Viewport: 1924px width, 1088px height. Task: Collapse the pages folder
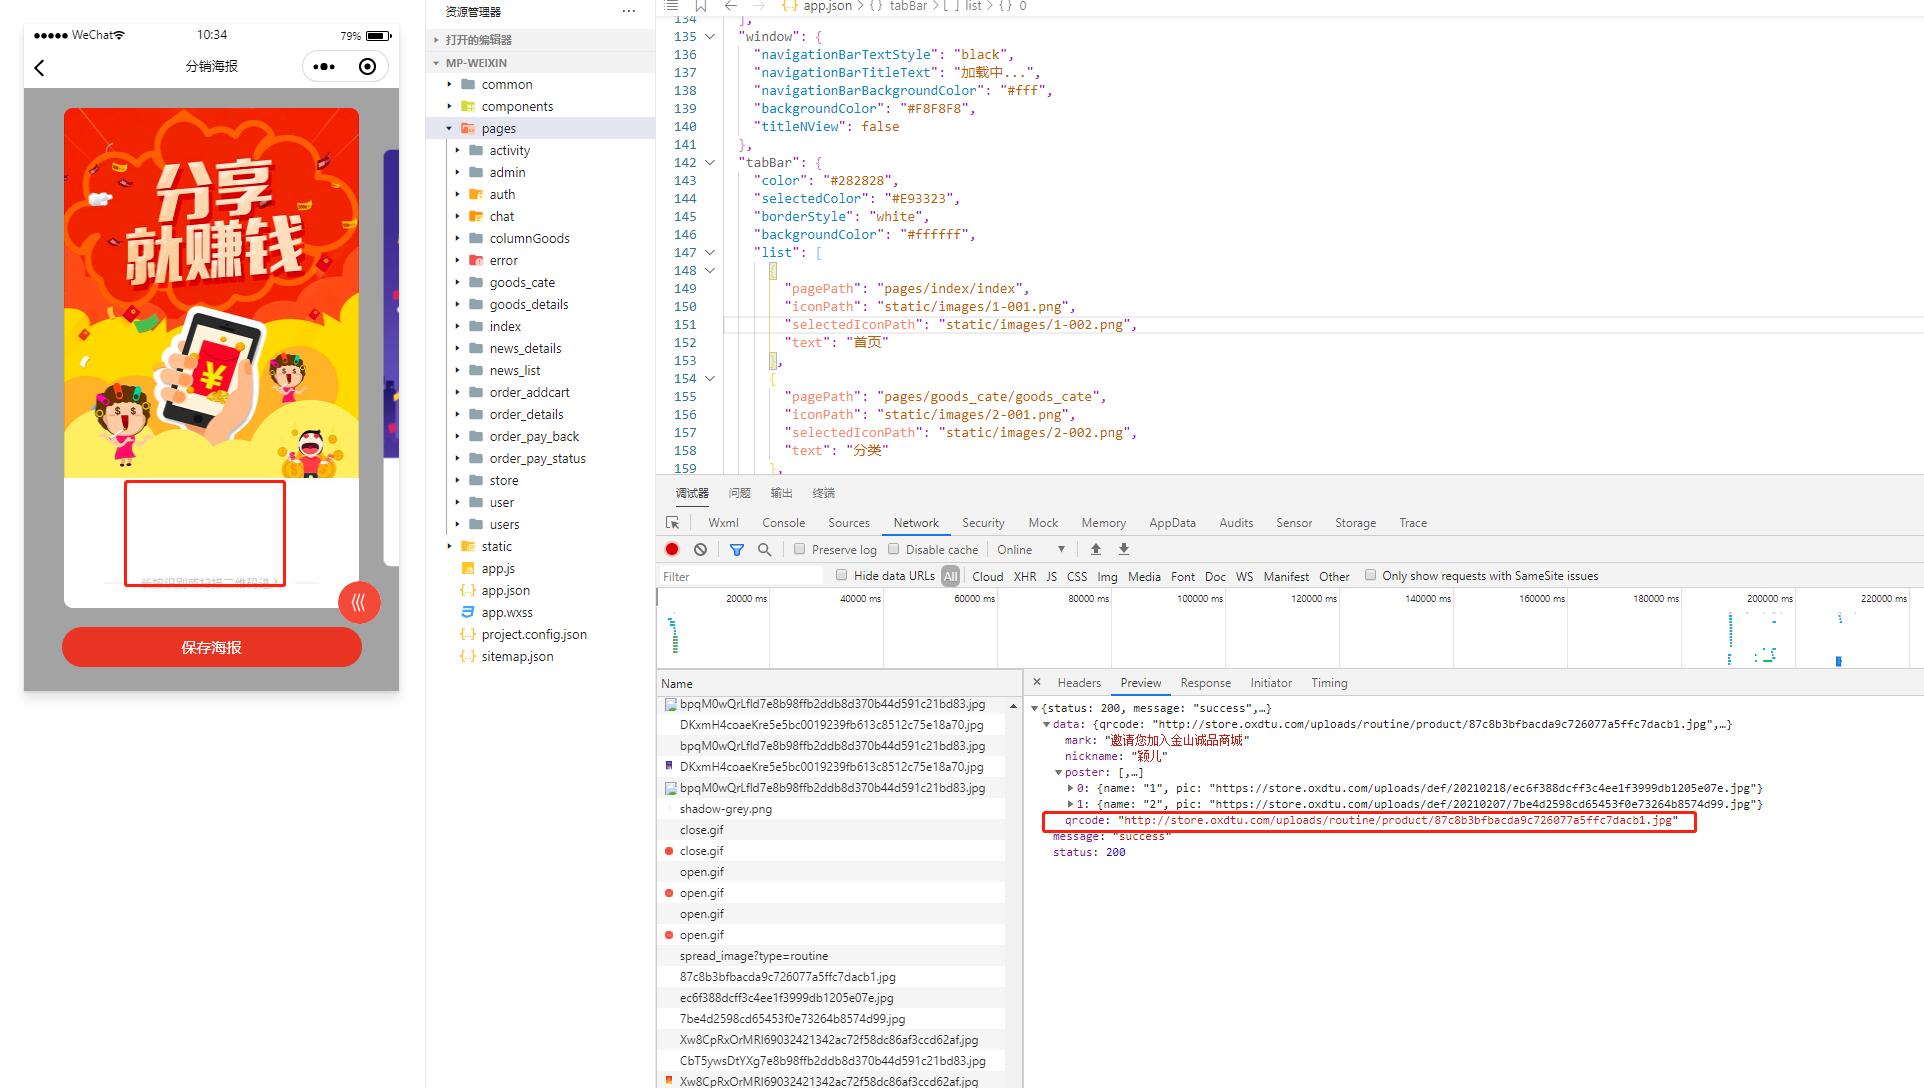click(498, 128)
